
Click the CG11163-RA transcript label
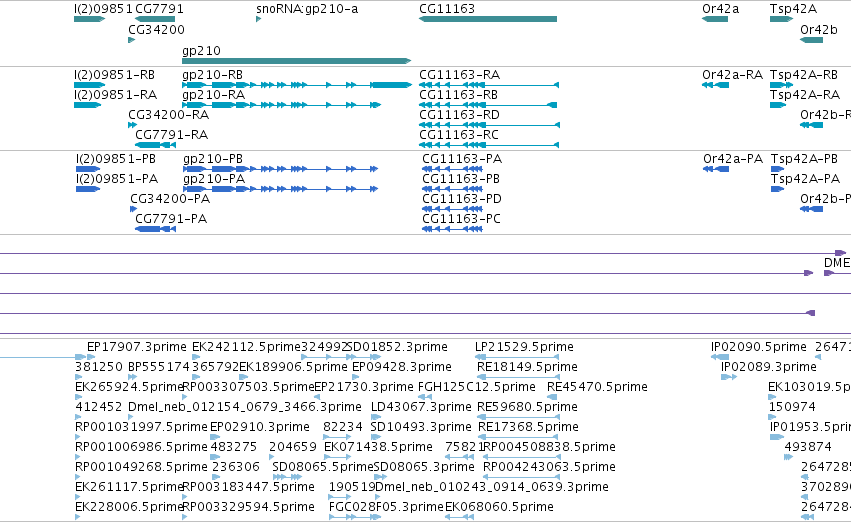459,75
